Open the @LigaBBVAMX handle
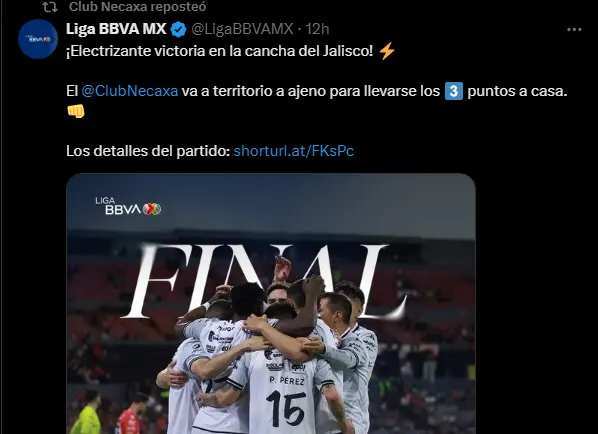 pyautogui.click(x=242, y=29)
